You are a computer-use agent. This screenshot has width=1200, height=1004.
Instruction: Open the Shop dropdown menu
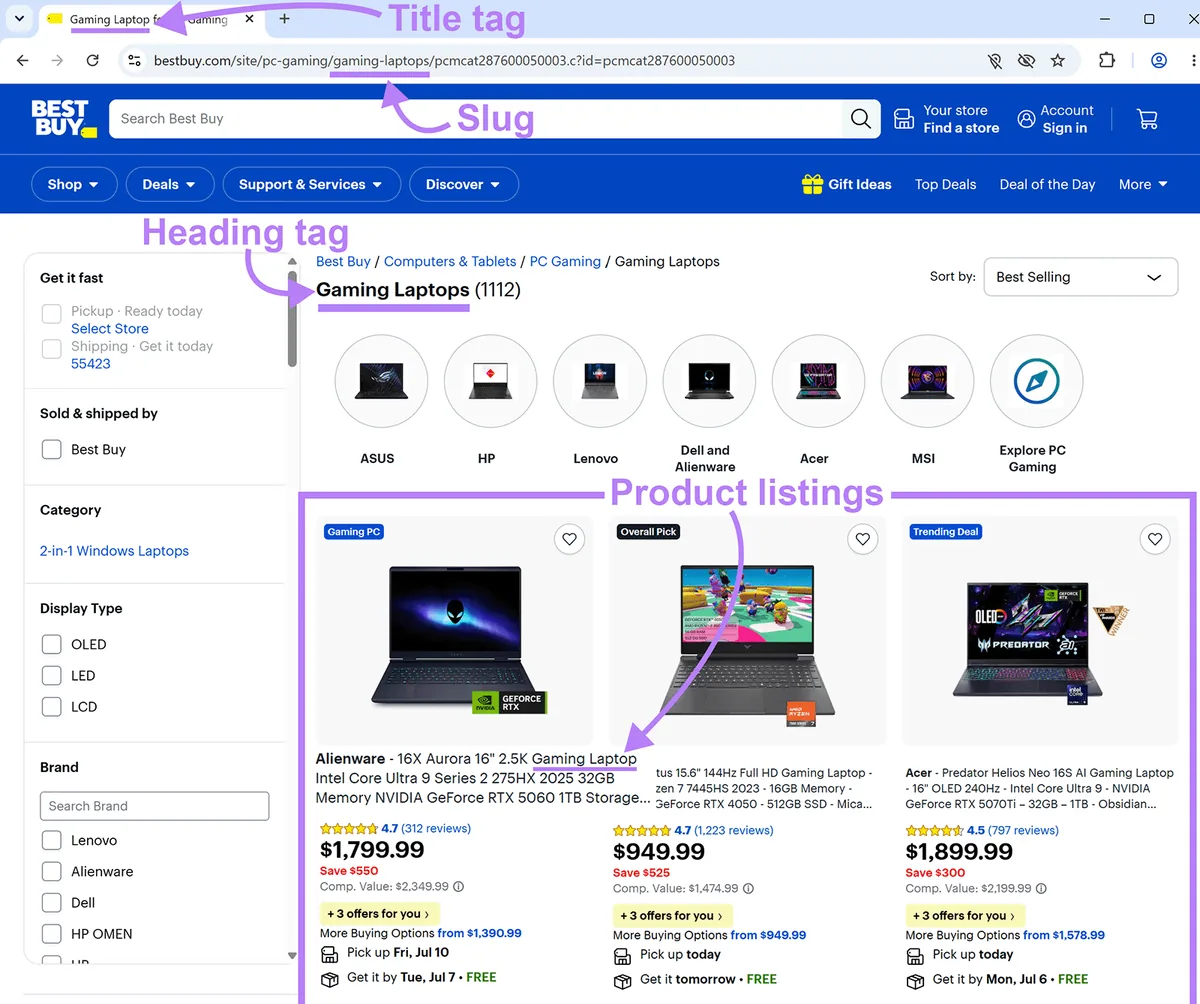click(x=74, y=184)
